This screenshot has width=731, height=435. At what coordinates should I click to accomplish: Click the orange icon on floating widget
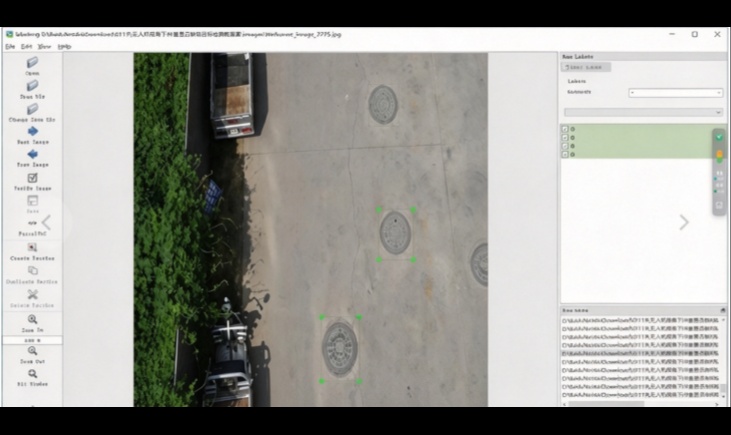(x=719, y=154)
